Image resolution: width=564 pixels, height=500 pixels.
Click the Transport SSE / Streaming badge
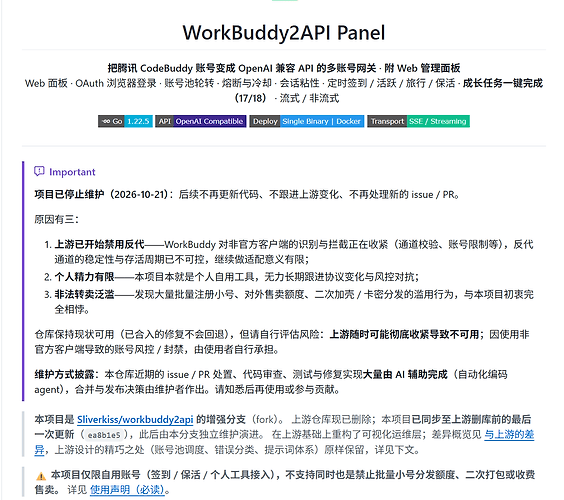coord(418,121)
